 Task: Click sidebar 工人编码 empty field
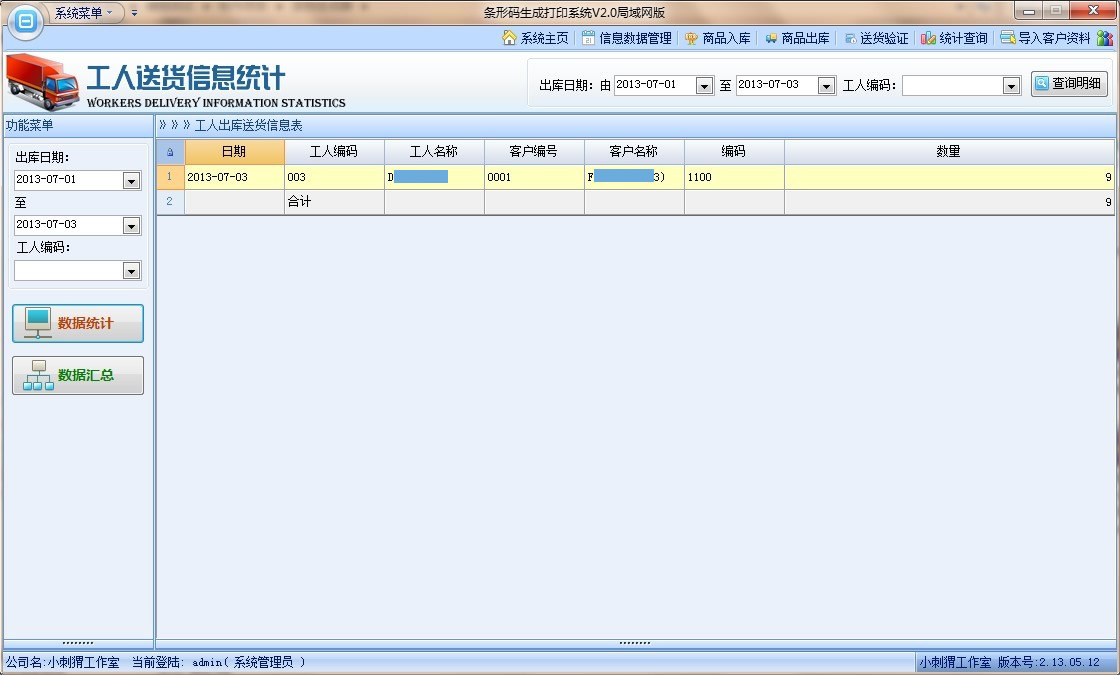pyautogui.click(x=69, y=271)
